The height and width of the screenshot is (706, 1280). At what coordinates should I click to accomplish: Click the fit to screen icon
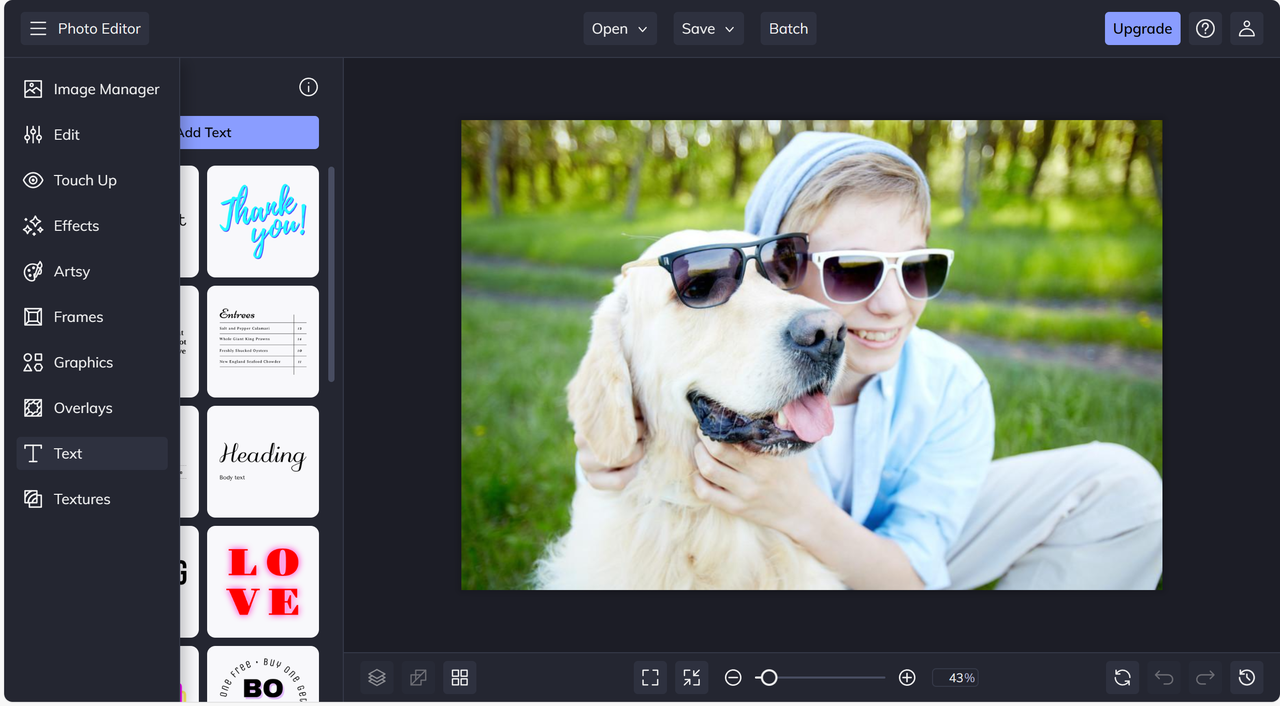(650, 678)
